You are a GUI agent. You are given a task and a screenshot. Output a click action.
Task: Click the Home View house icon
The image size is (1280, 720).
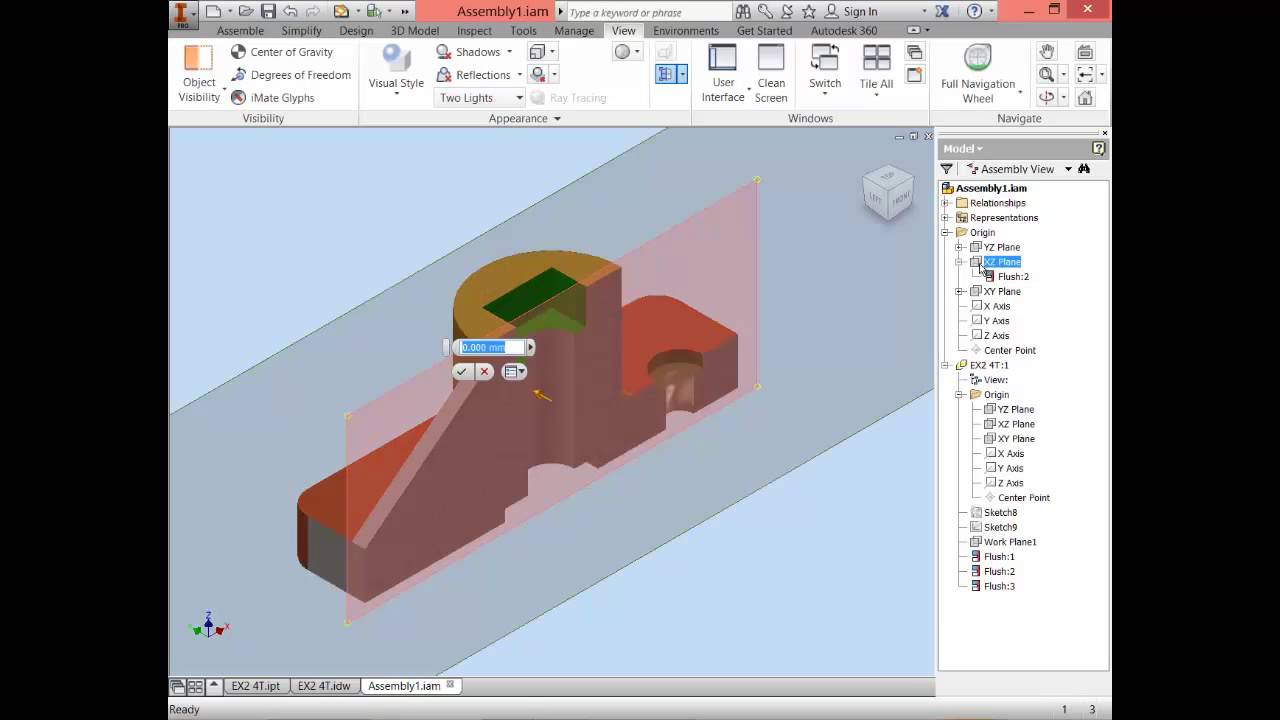click(1085, 97)
